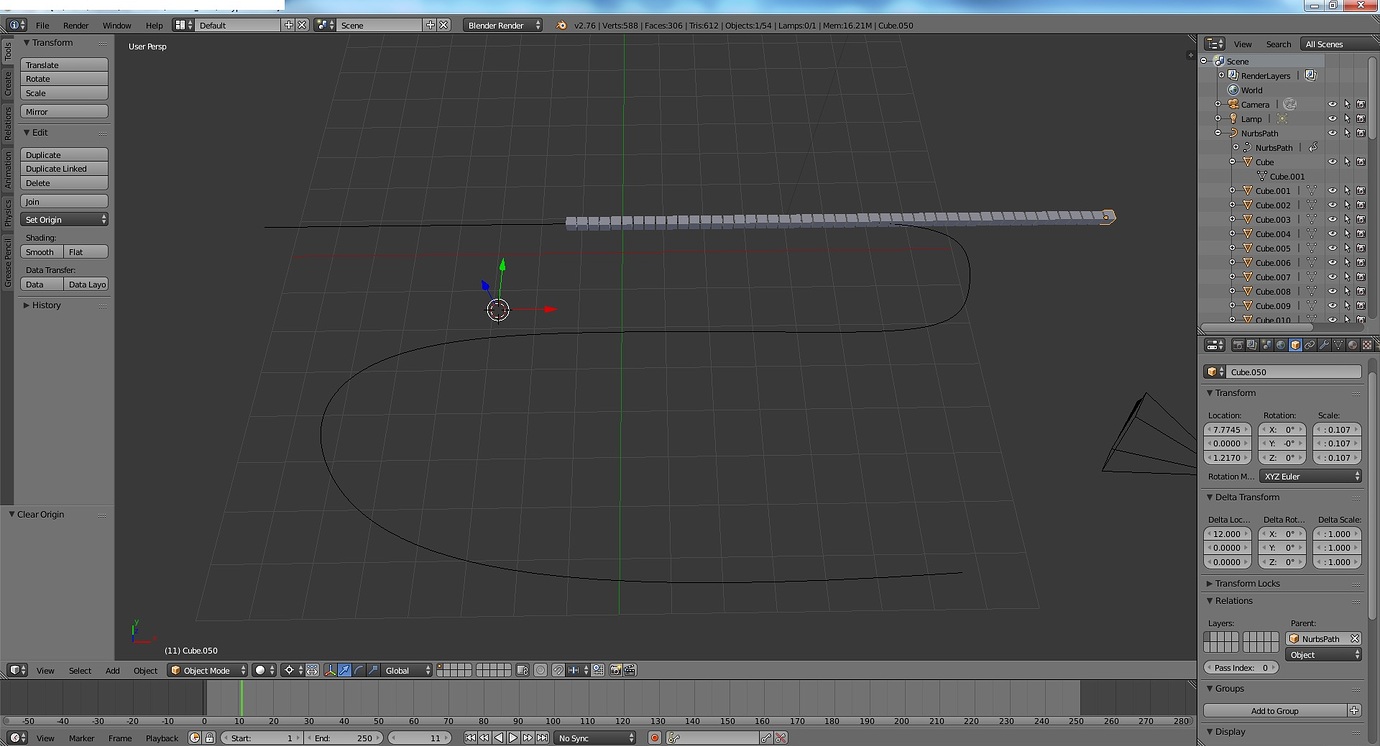Click the Location X value field 7.7745

[x=1227, y=430]
